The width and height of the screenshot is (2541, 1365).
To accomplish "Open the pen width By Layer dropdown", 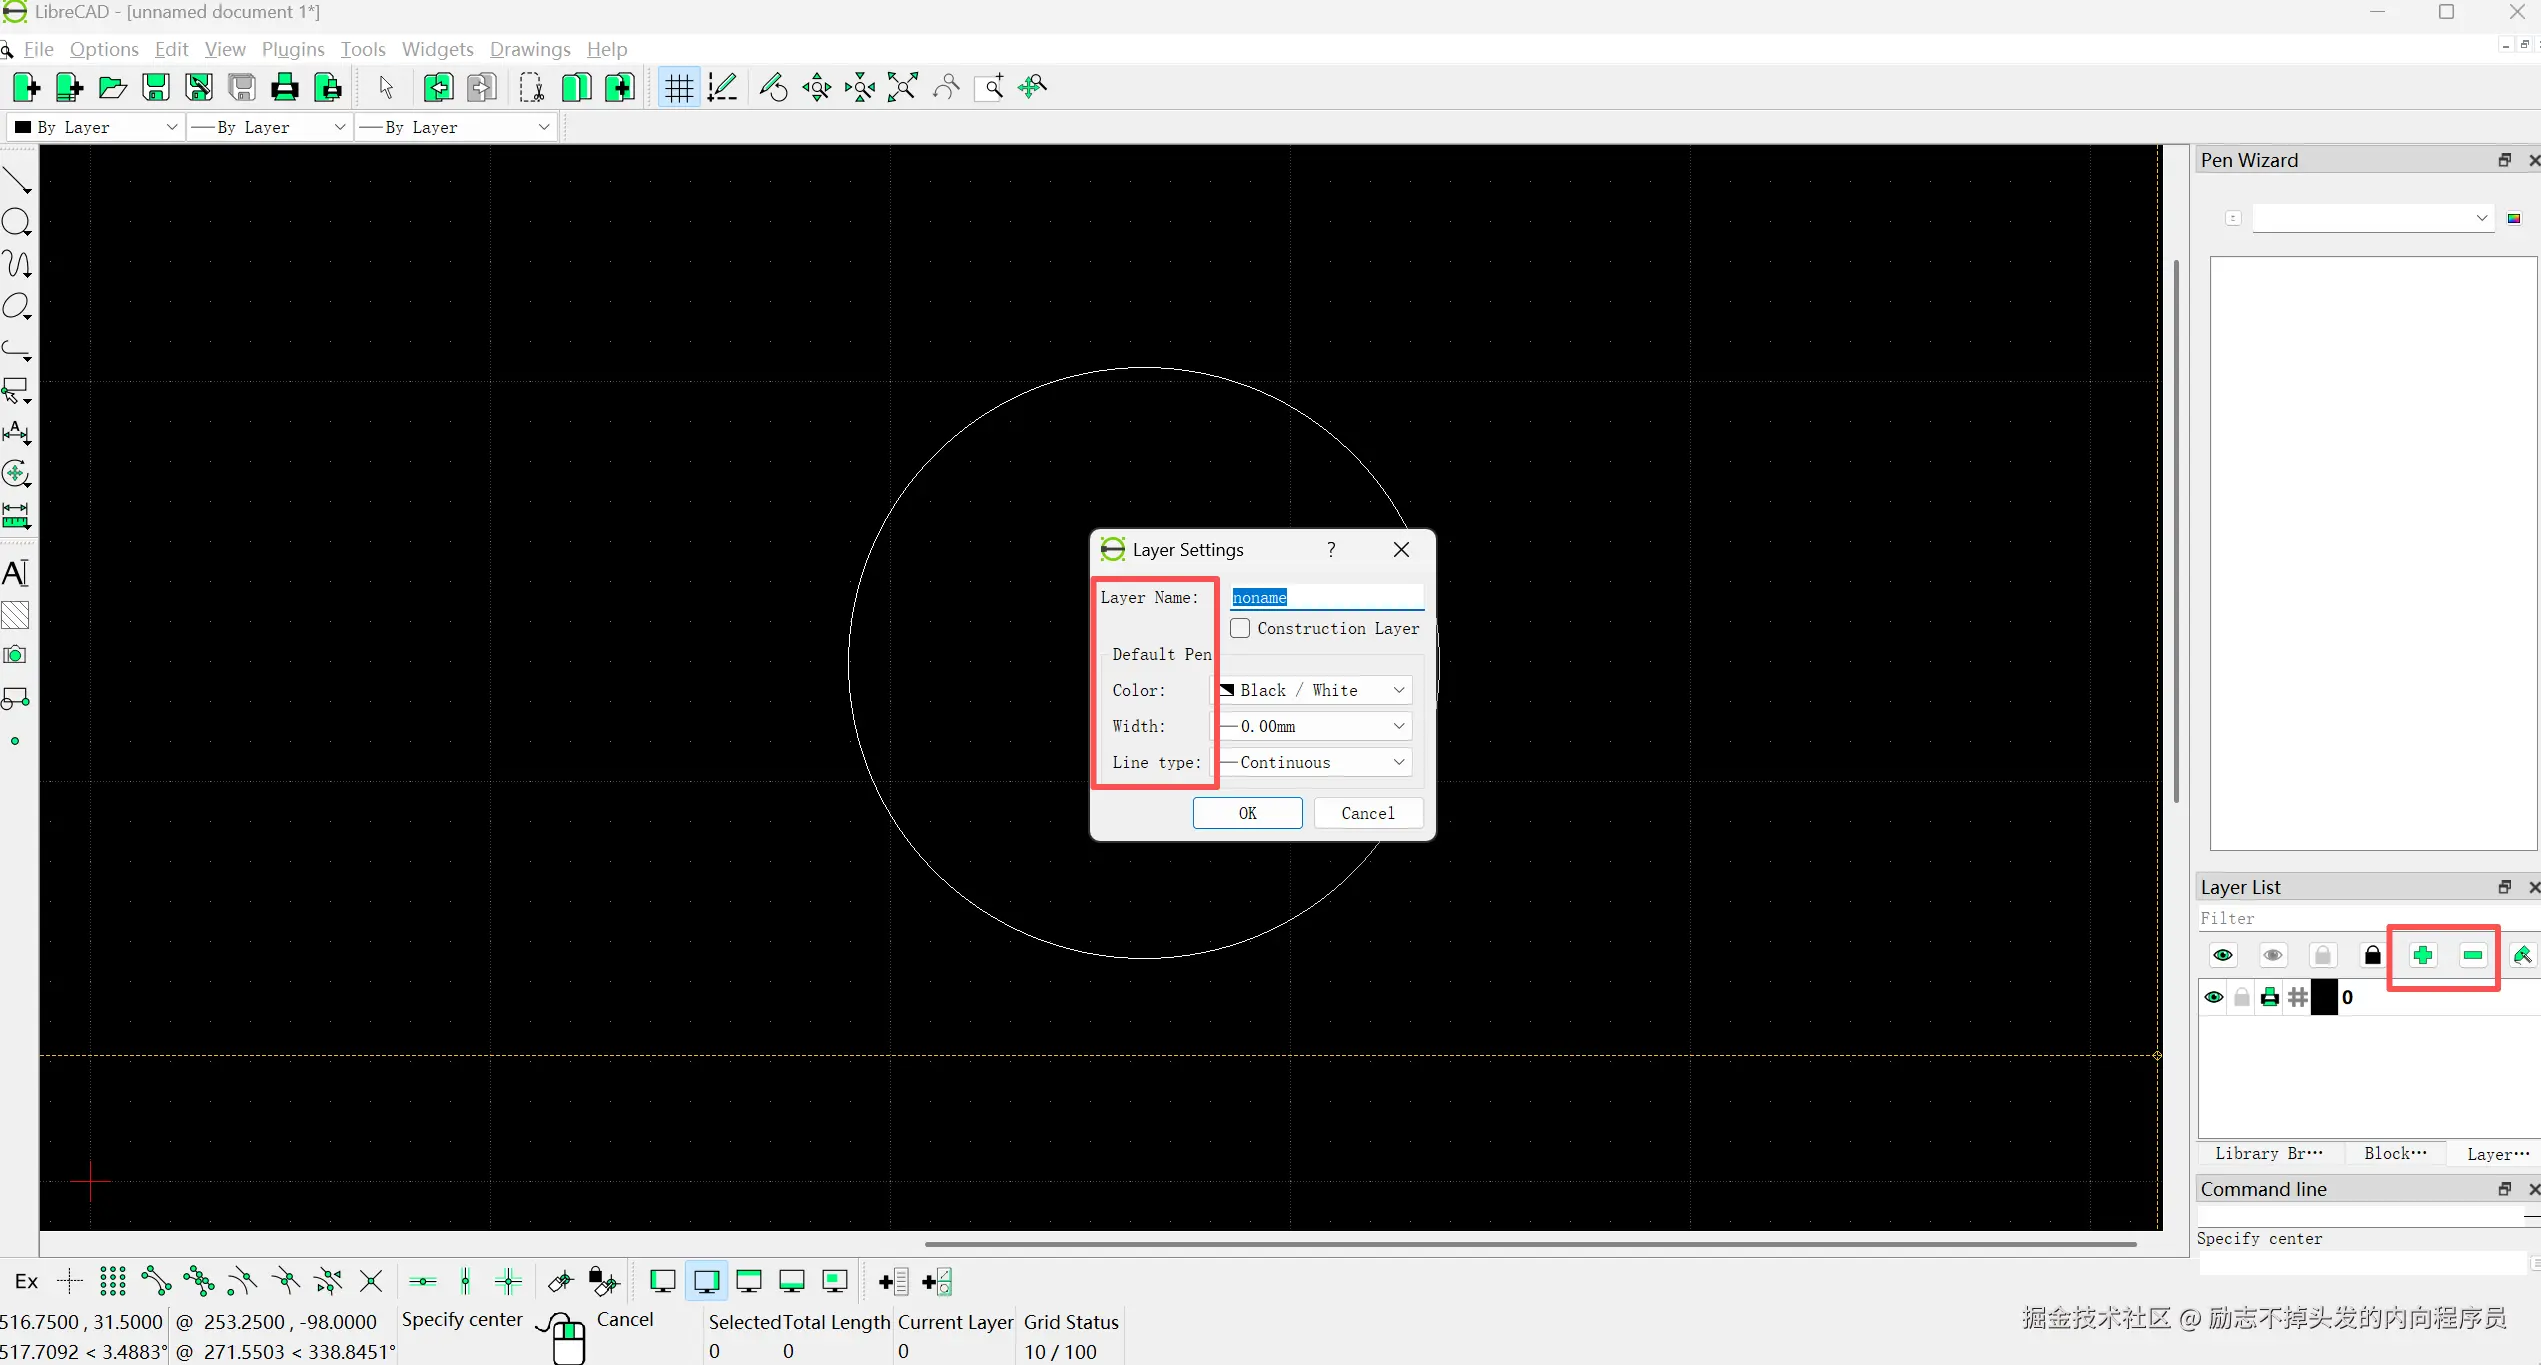I will pos(270,127).
